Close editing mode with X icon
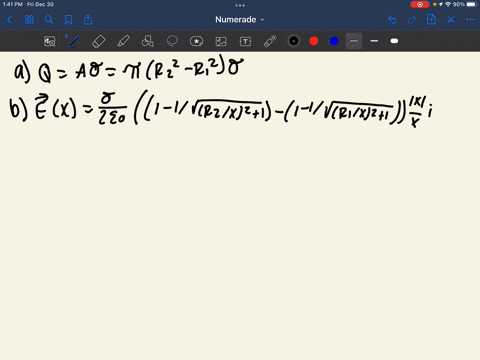Screen dimensions: 480x360 (x=451, y=20)
